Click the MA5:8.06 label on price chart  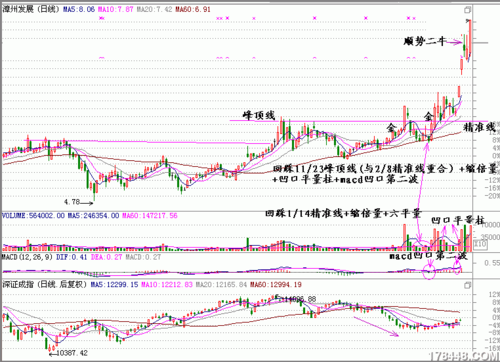pos(79,9)
